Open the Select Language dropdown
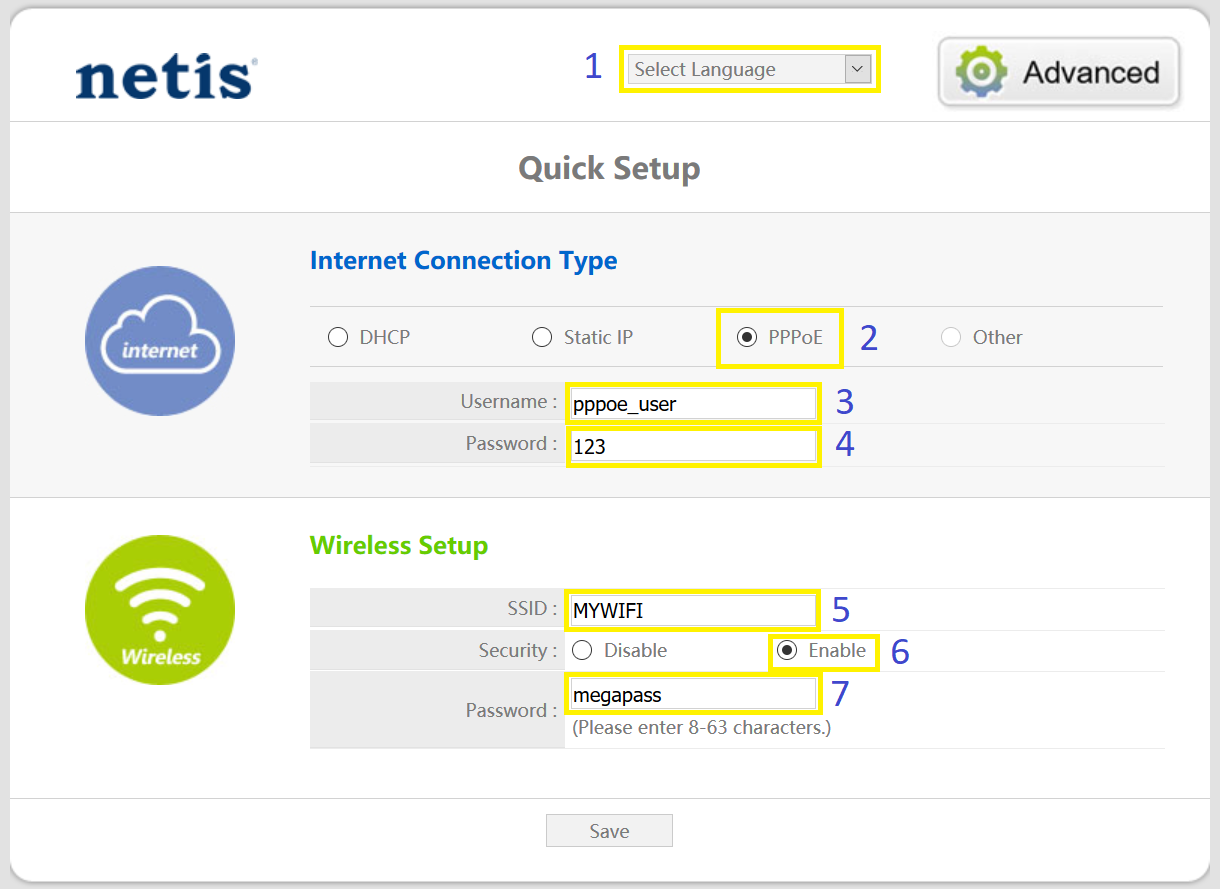The image size is (1220, 889). [x=749, y=69]
